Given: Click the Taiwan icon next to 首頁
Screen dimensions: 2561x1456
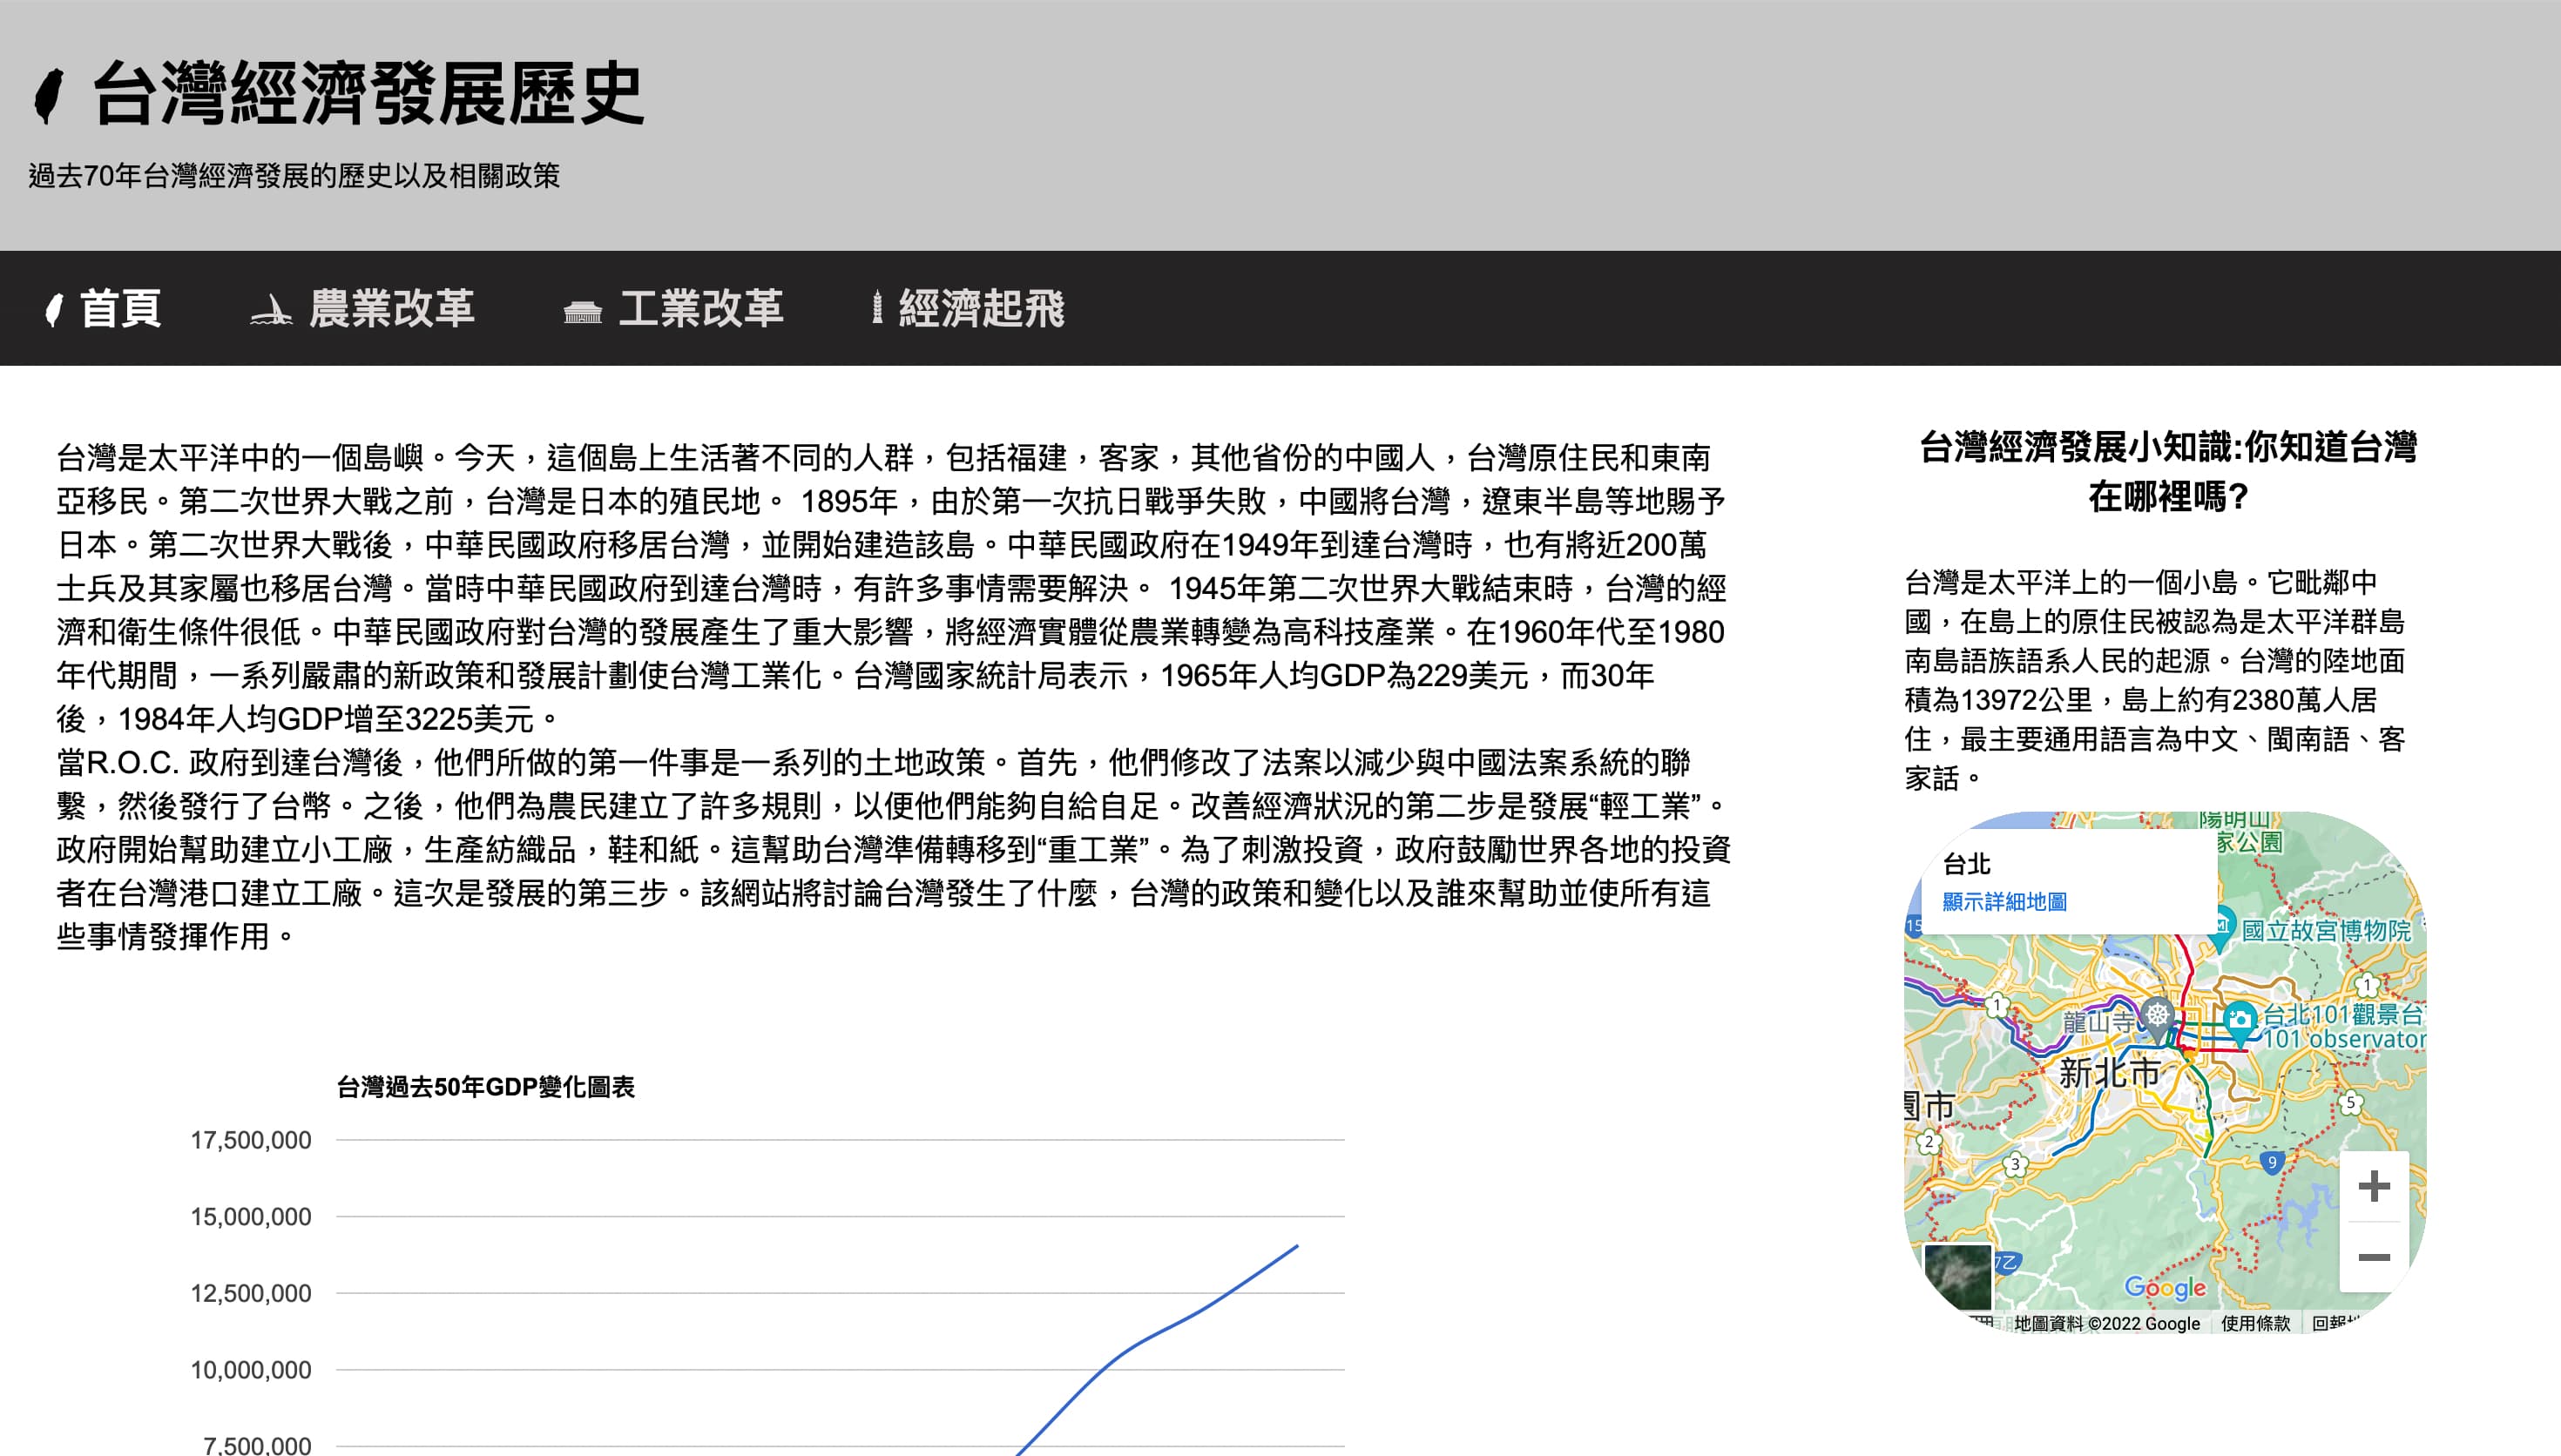Looking at the screenshot, I should (55, 309).
